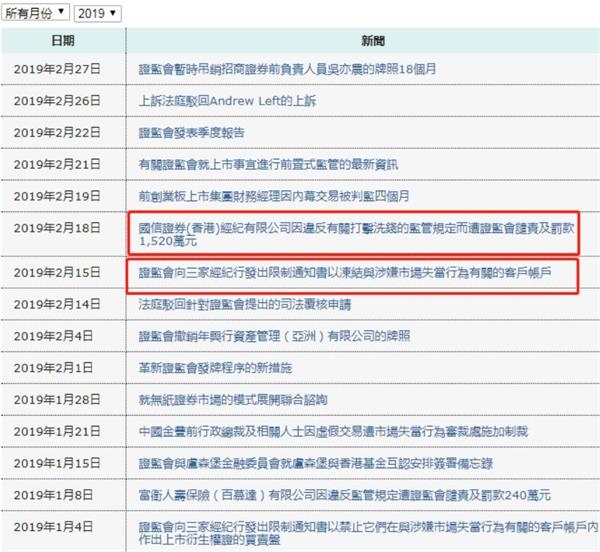Open the 21 Feb front-loaded regulation news

click(x=268, y=164)
